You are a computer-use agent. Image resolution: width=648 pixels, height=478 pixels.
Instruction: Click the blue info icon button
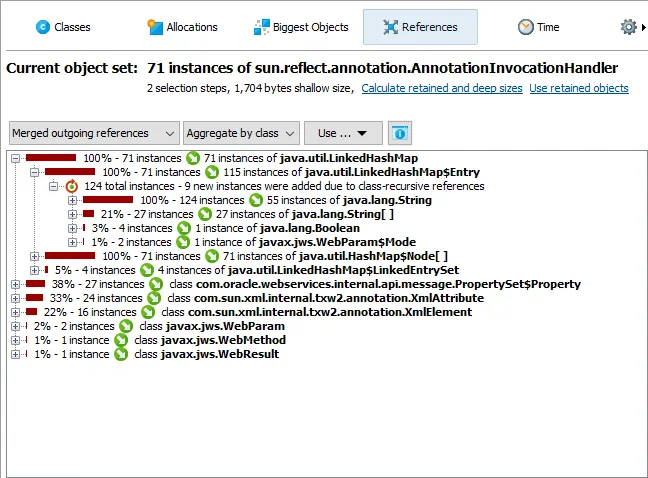(x=400, y=133)
